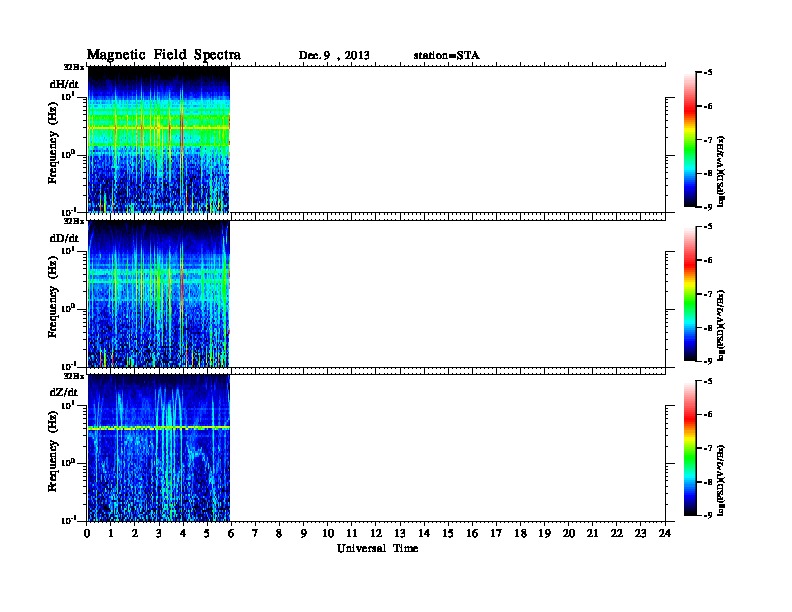The image size is (792, 612).
Task: Click the hour 11 tick label
Action: coord(352,534)
